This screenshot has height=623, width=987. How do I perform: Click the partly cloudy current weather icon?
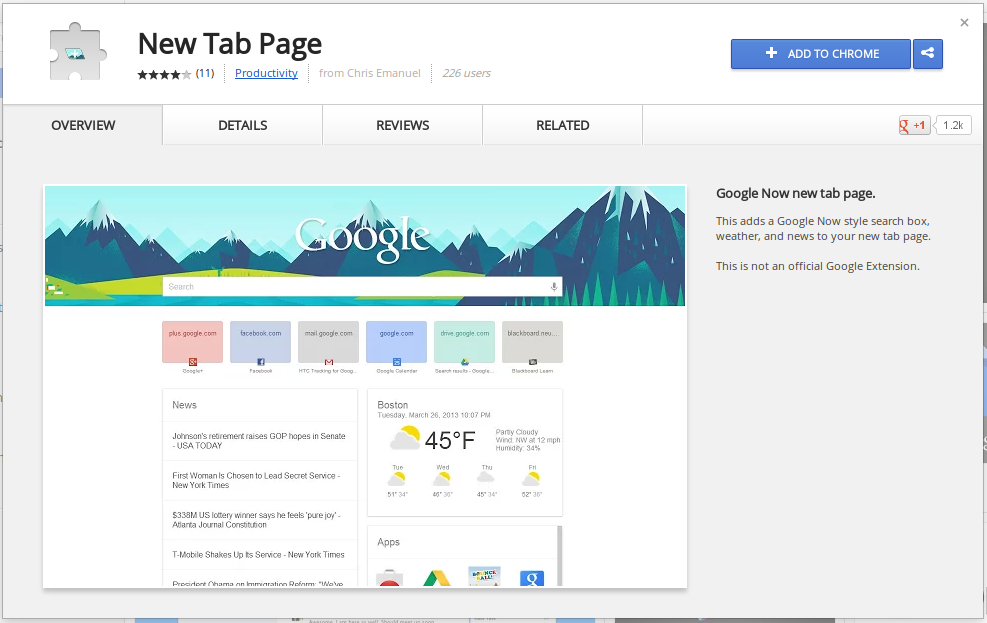[x=405, y=438]
